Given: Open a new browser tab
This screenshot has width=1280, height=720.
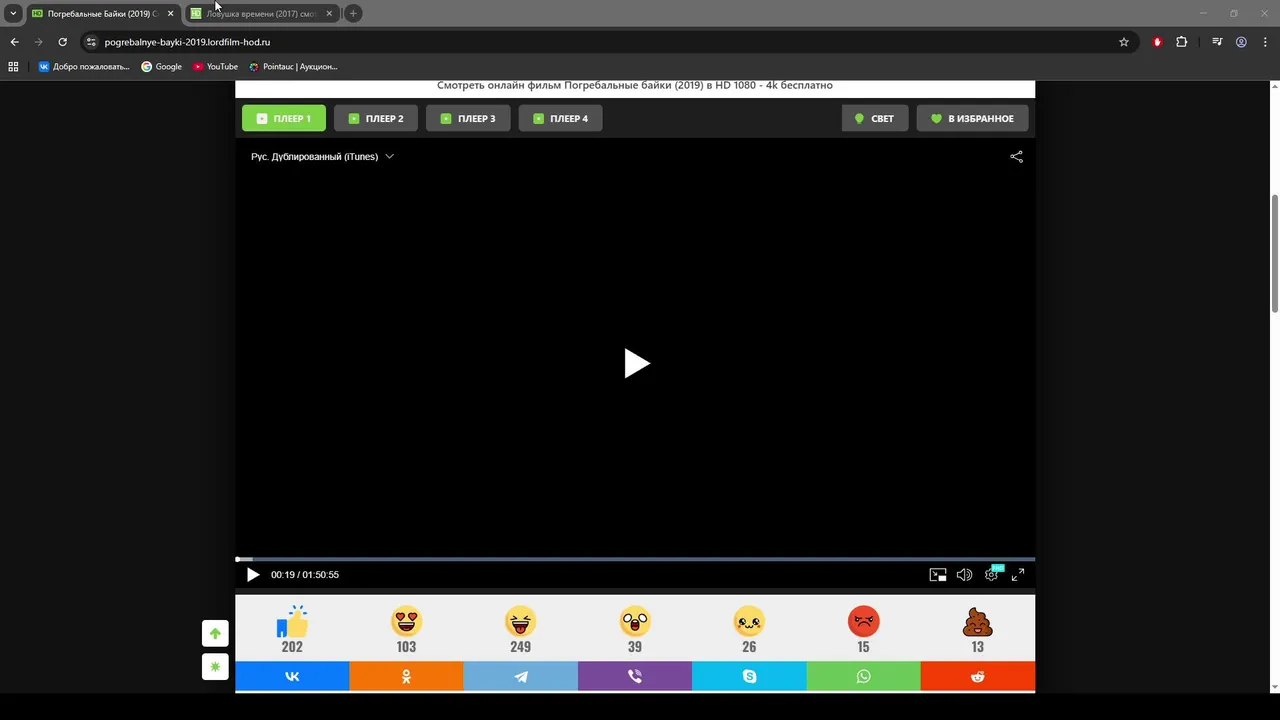Looking at the screenshot, I should [353, 14].
